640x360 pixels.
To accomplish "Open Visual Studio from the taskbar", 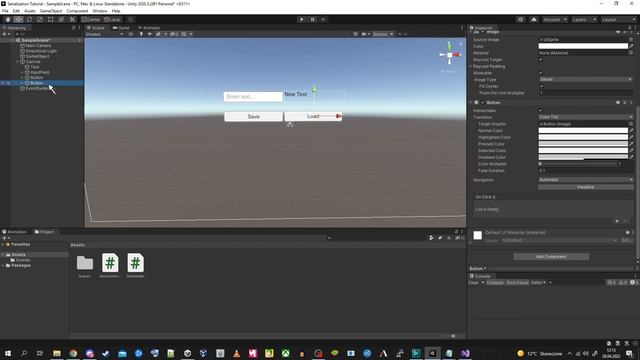I will (465, 353).
